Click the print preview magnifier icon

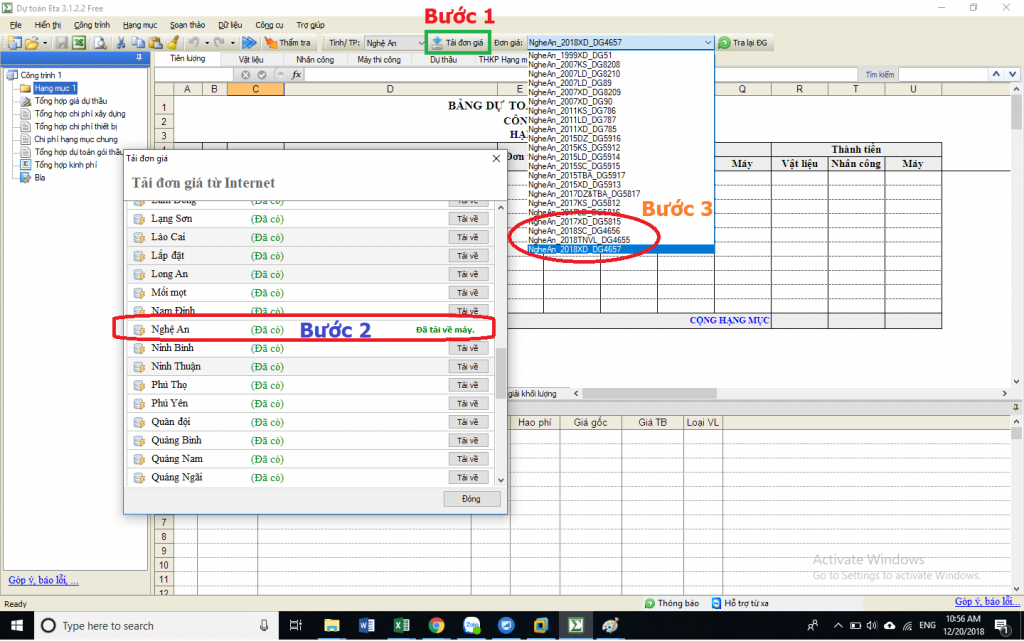pyautogui.click(x=99, y=43)
